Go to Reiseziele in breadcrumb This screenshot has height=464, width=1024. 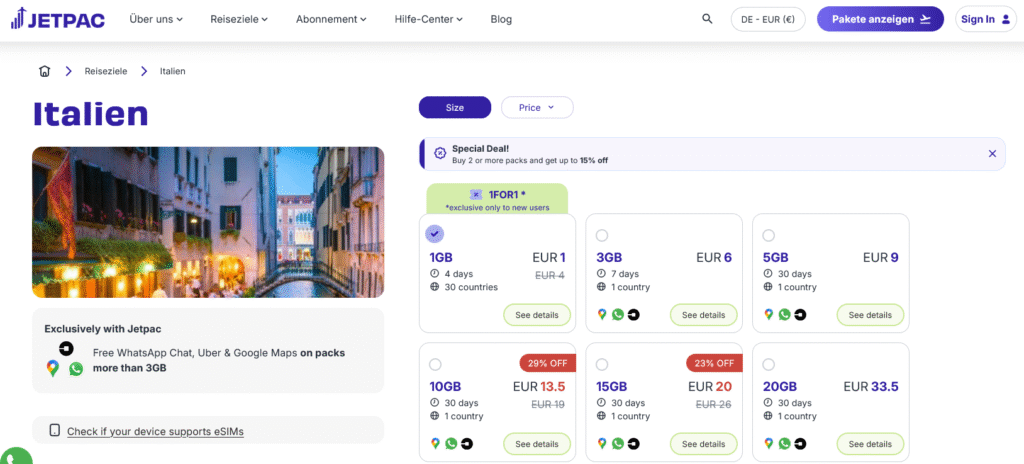[106, 71]
